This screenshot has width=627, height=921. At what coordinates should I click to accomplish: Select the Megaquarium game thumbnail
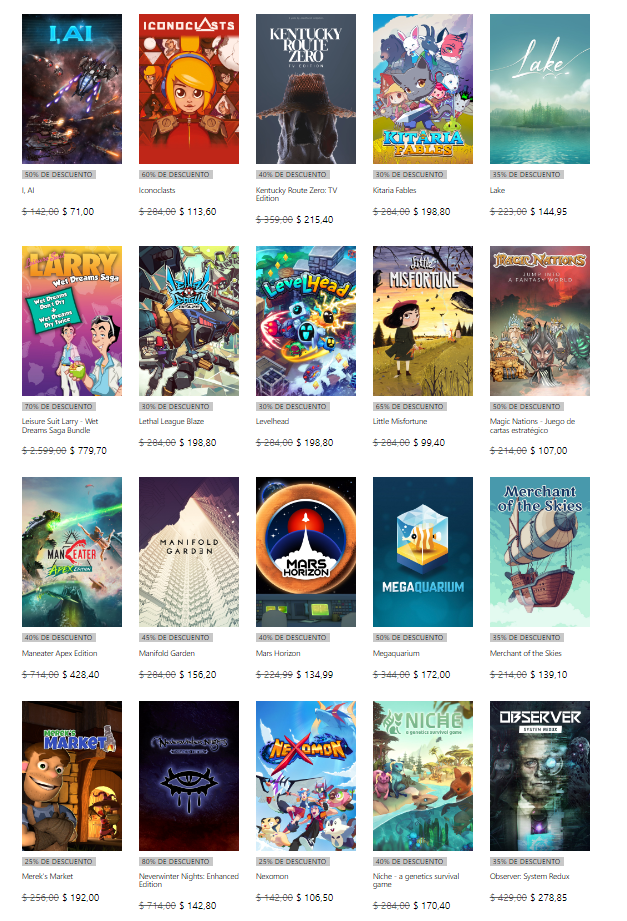click(423, 552)
